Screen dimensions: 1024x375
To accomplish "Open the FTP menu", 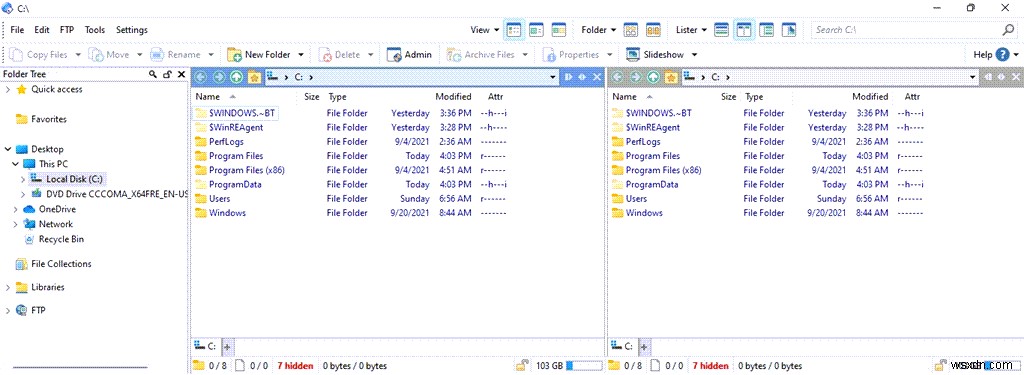I will (x=67, y=29).
